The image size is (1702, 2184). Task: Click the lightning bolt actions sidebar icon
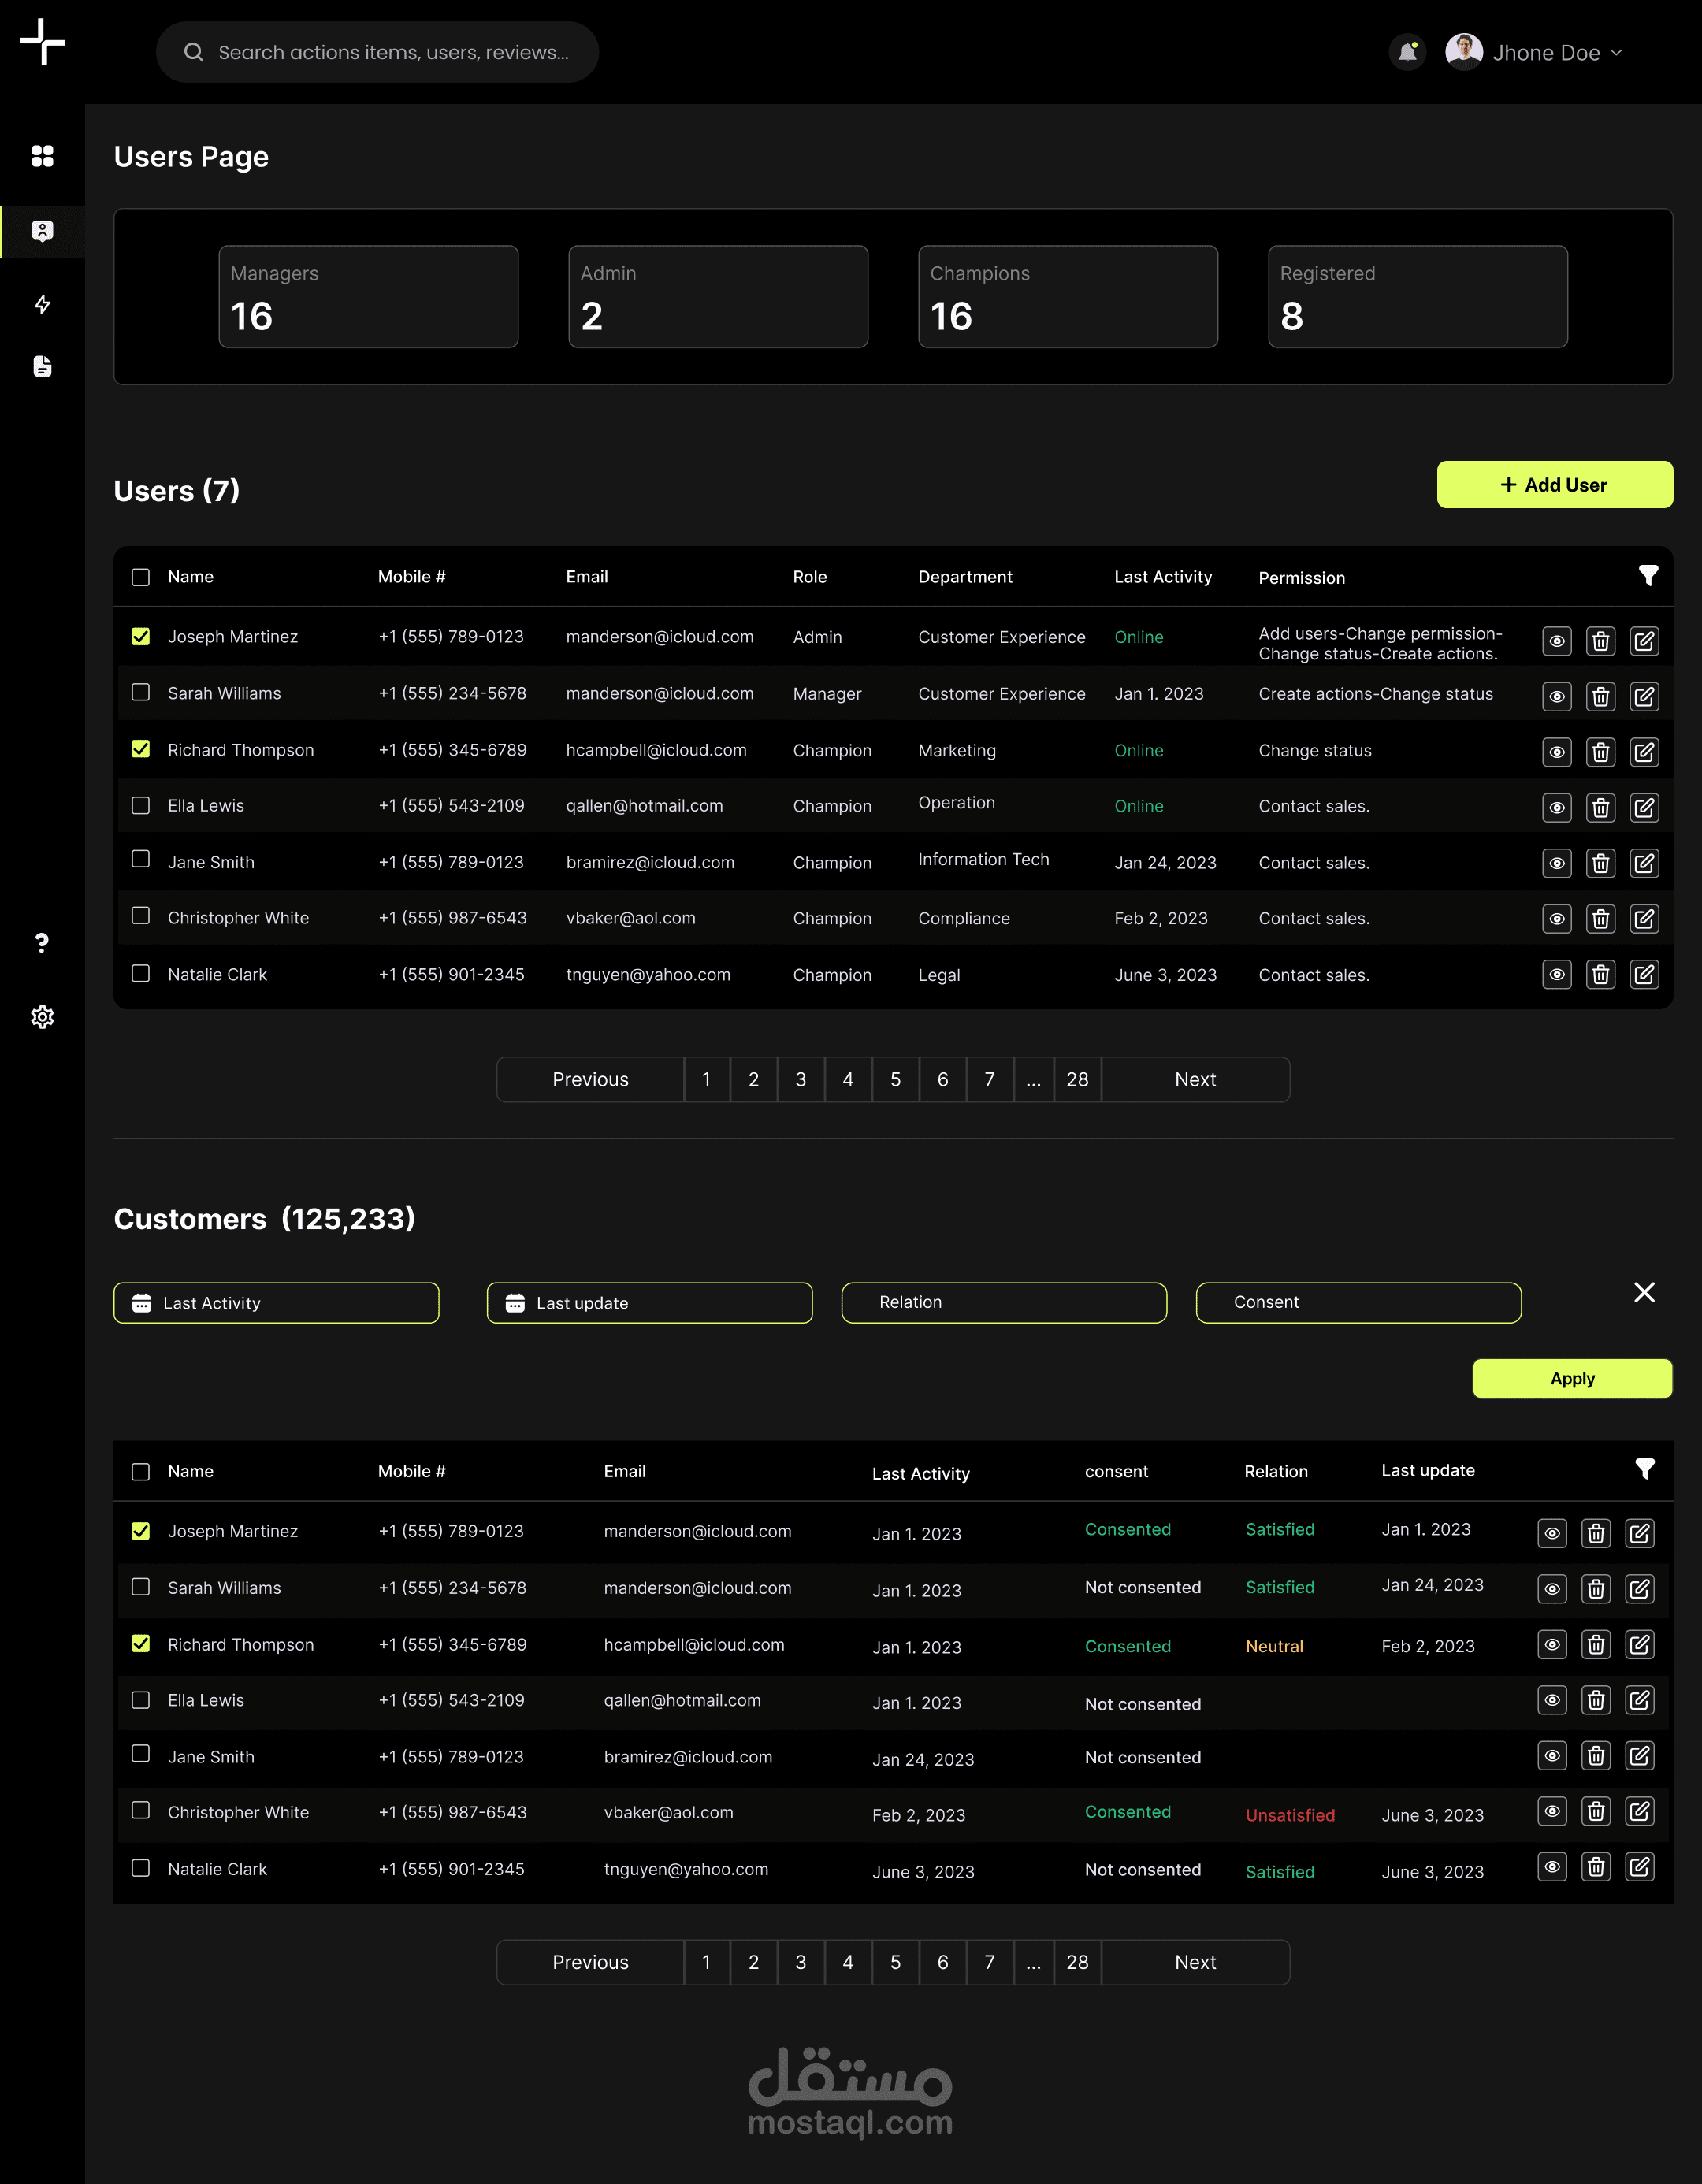(x=42, y=304)
